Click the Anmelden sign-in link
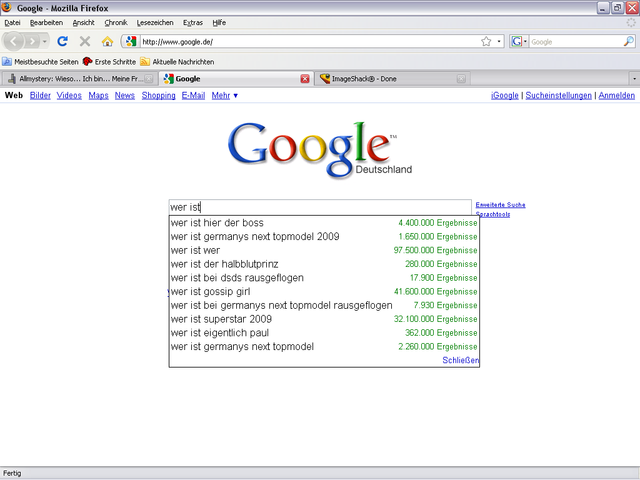 pos(616,96)
